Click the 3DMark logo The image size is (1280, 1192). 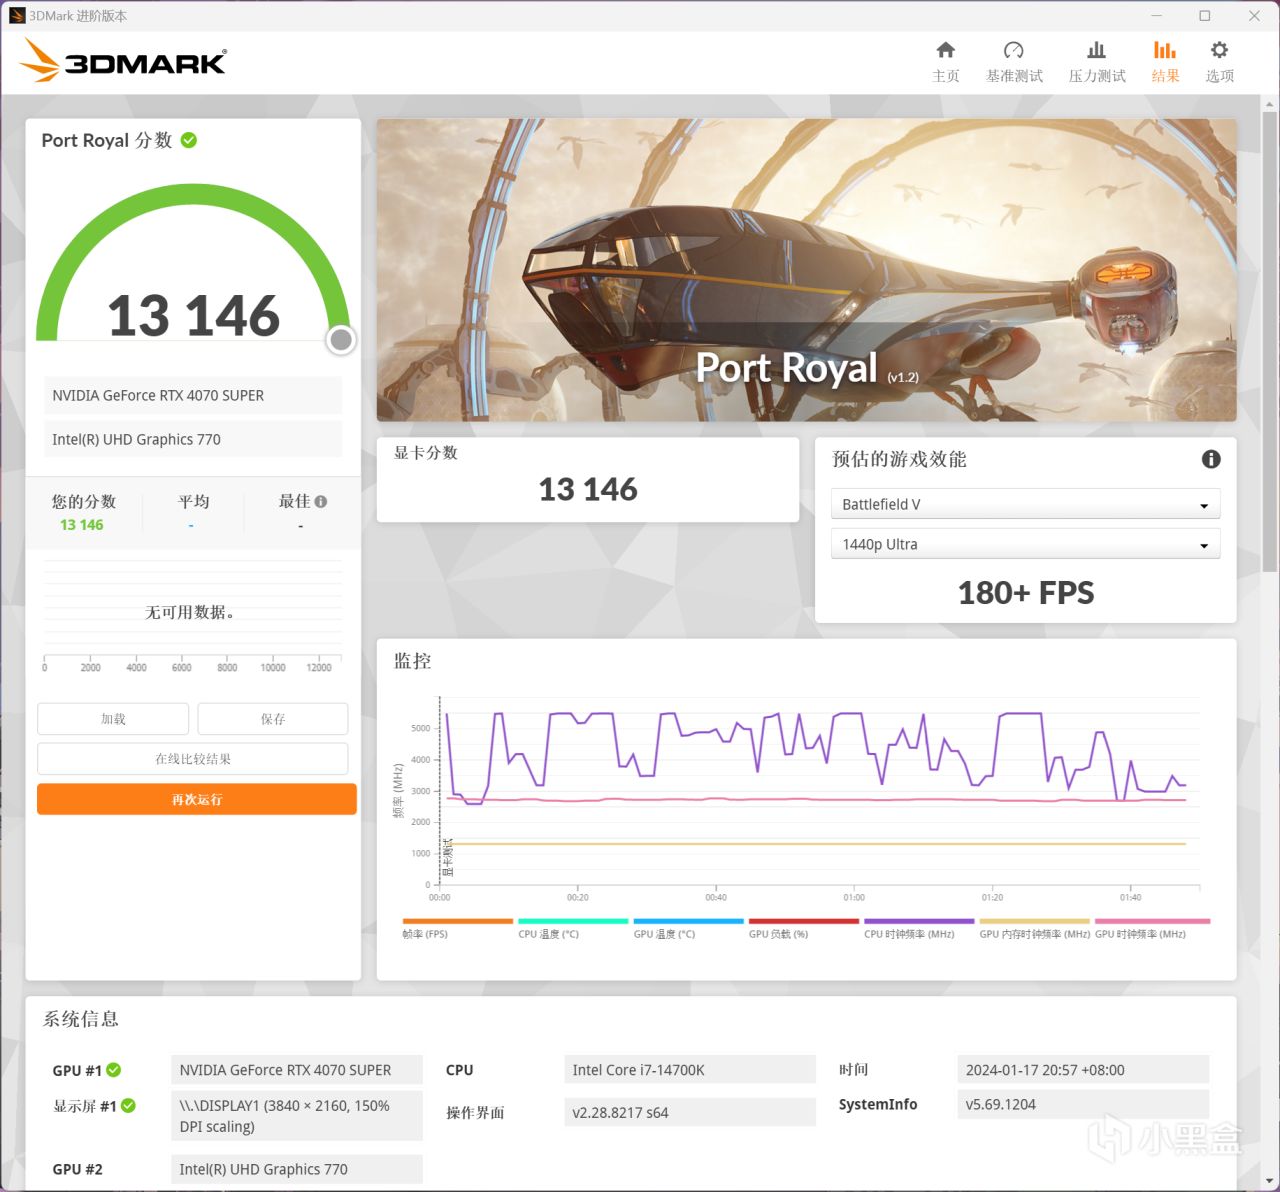pos(123,61)
